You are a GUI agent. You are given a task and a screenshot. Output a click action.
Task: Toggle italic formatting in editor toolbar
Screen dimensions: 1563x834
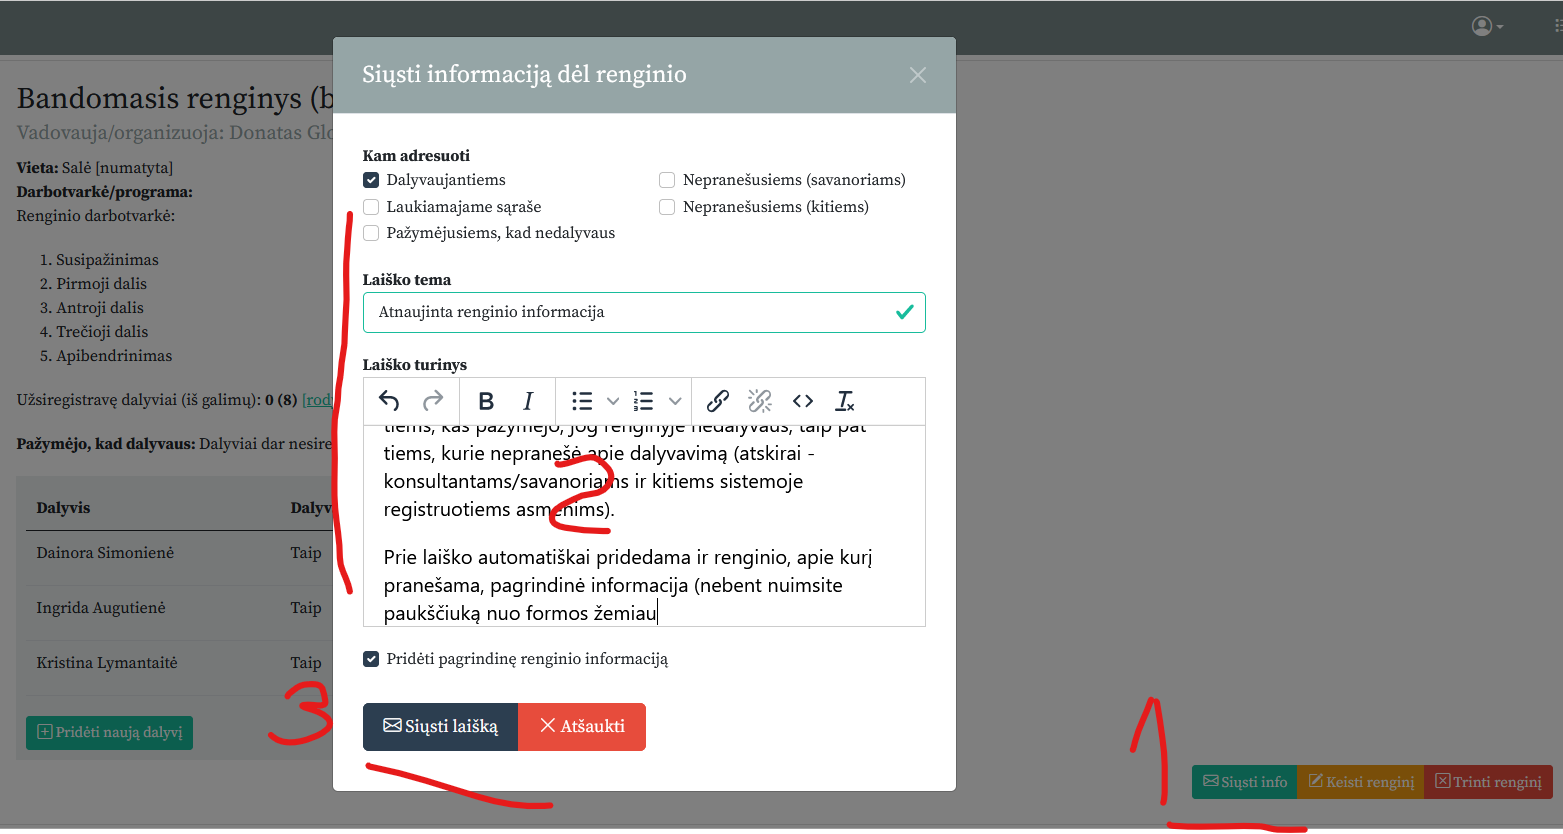coord(528,401)
